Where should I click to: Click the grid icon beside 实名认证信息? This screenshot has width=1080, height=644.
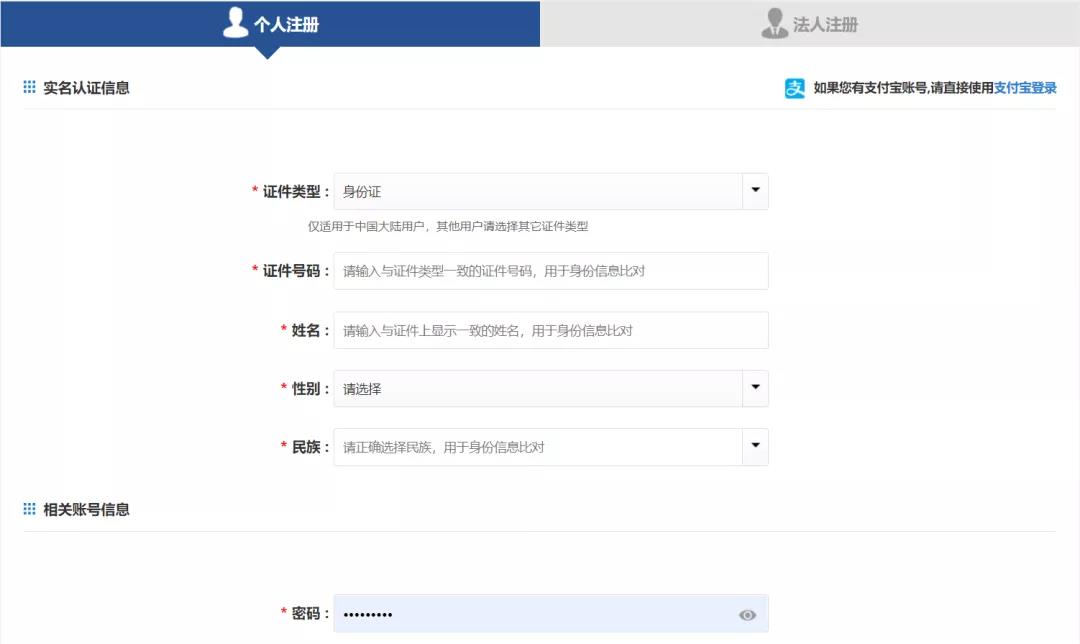[29, 88]
